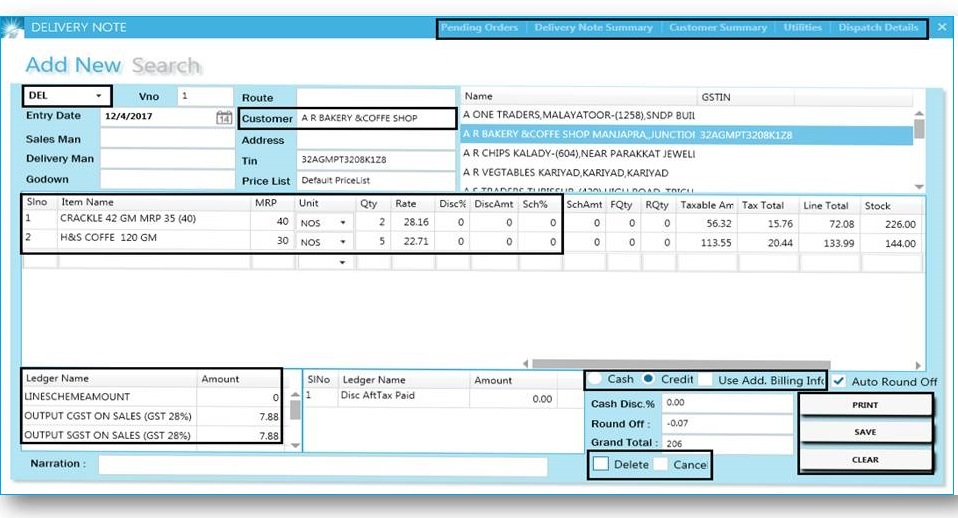958x518 pixels.
Task: Switch to the Search tab
Action: (166, 65)
